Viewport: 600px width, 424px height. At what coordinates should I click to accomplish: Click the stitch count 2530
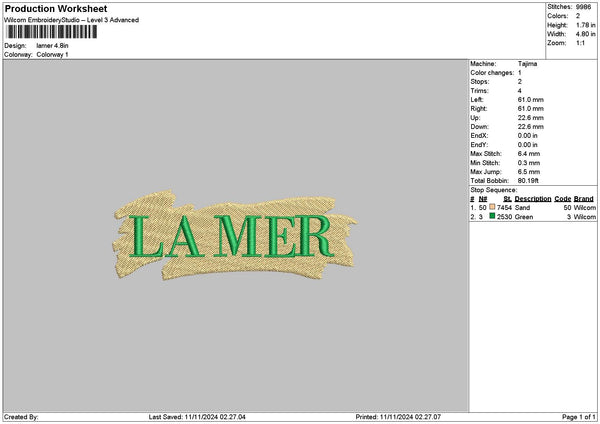pos(504,217)
